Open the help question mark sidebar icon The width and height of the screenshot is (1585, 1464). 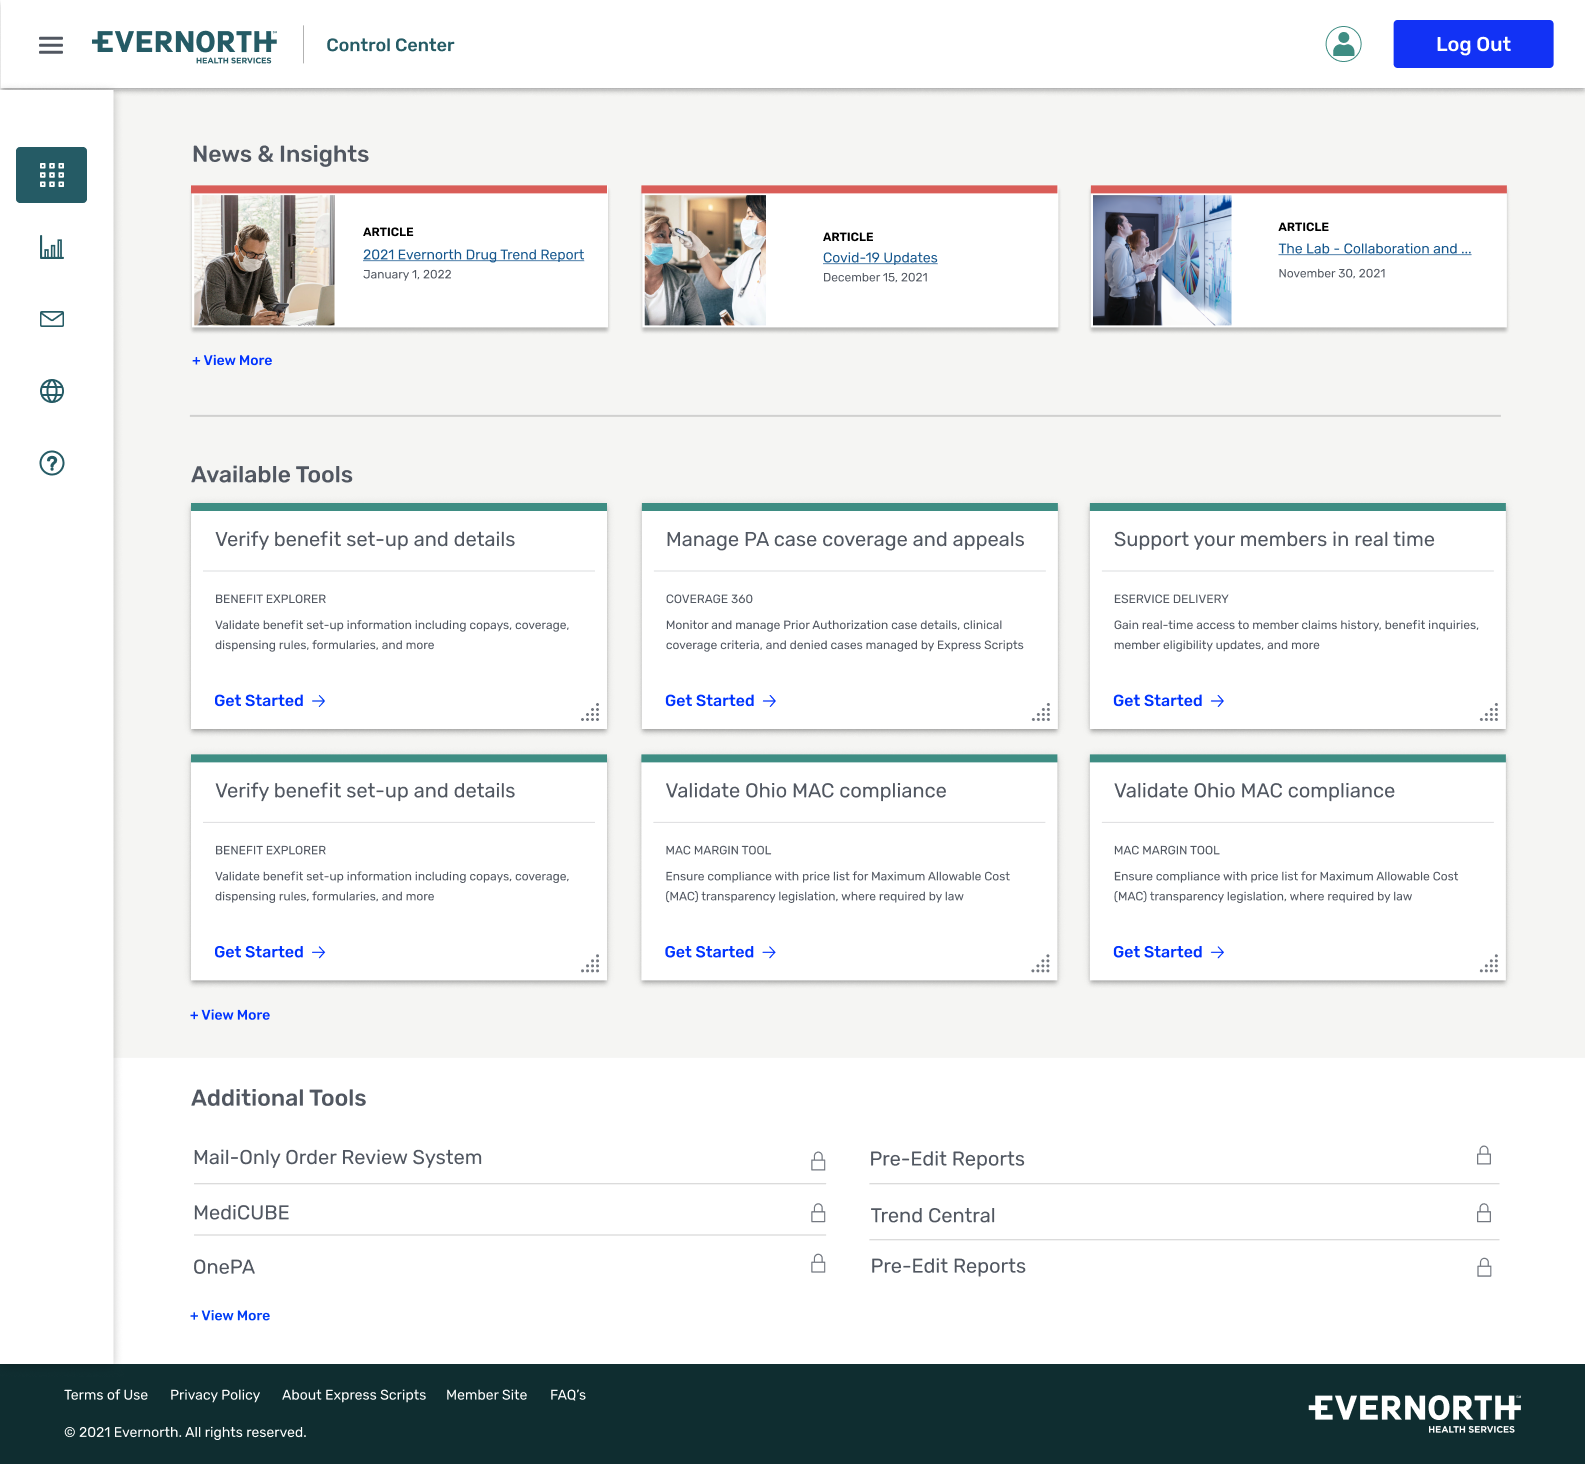[x=52, y=463]
